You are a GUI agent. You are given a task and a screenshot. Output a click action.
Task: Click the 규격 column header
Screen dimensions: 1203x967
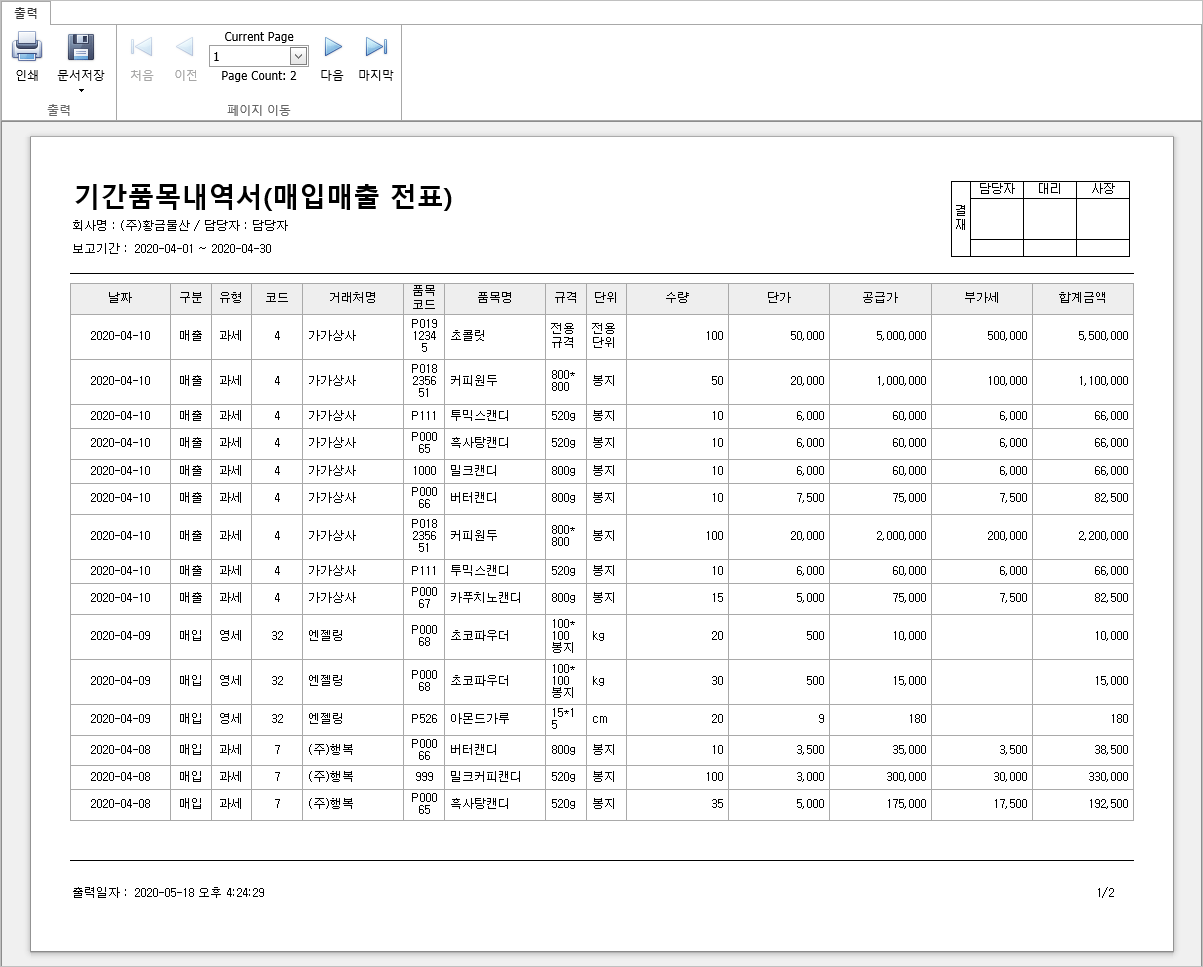pyautogui.click(x=566, y=298)
